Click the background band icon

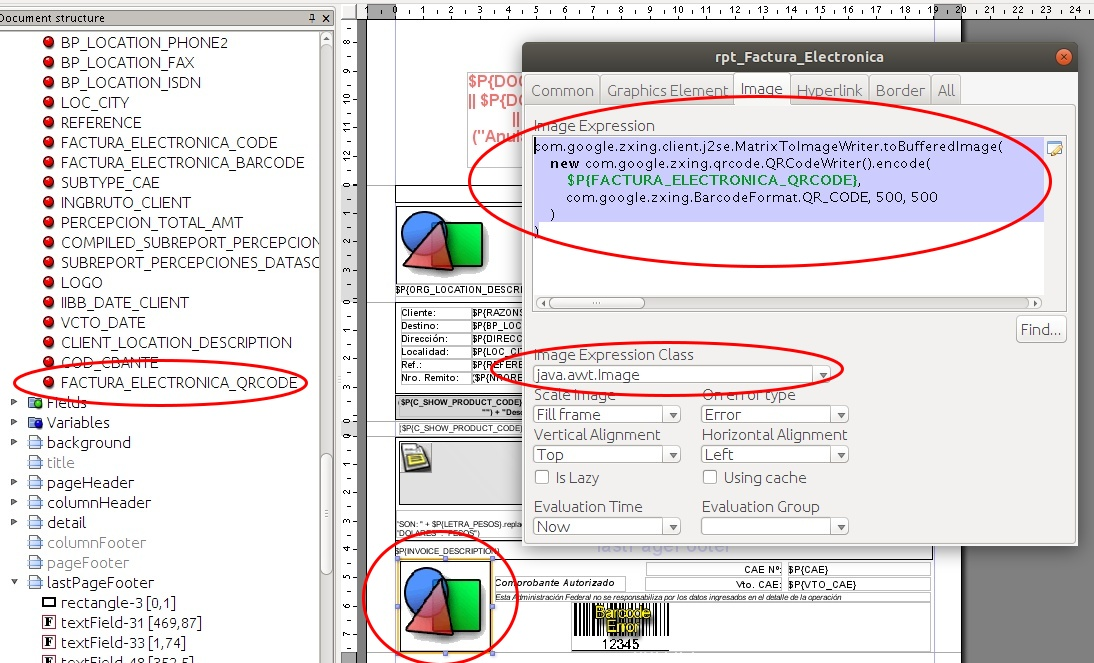[x=35, y=442]
